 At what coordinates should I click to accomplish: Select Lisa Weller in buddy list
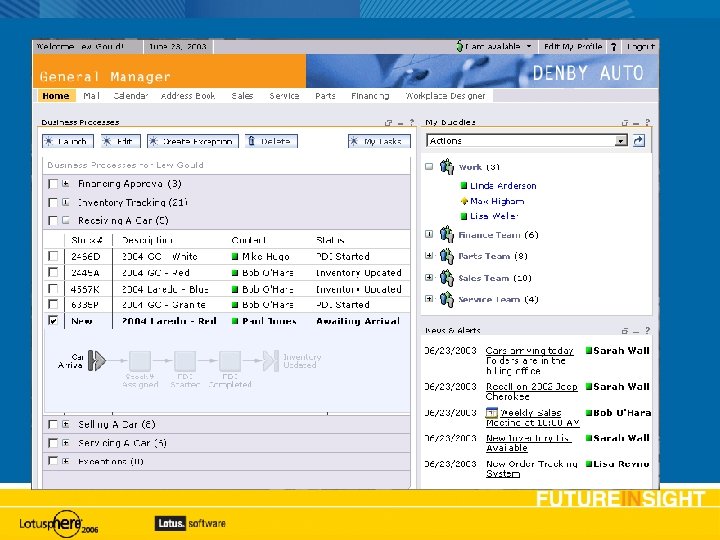[494, 216]
